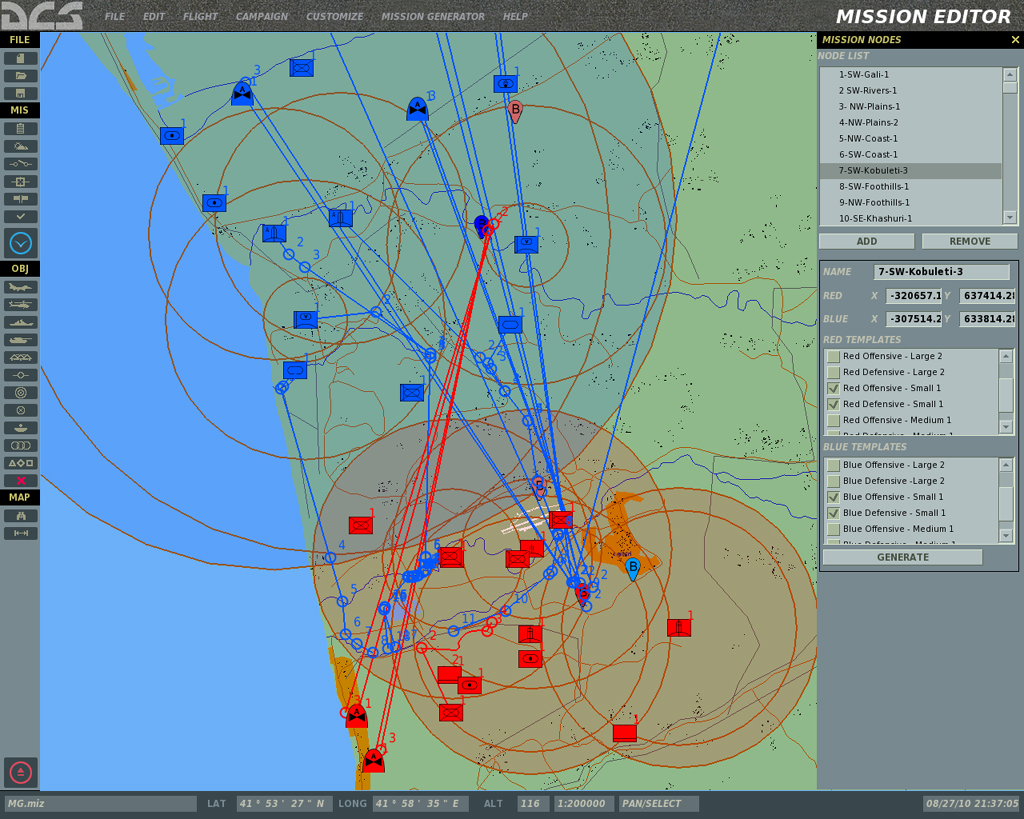Click Blue Templates list scroll-up arrow

pyautogui.click(x=1006, y=465)
